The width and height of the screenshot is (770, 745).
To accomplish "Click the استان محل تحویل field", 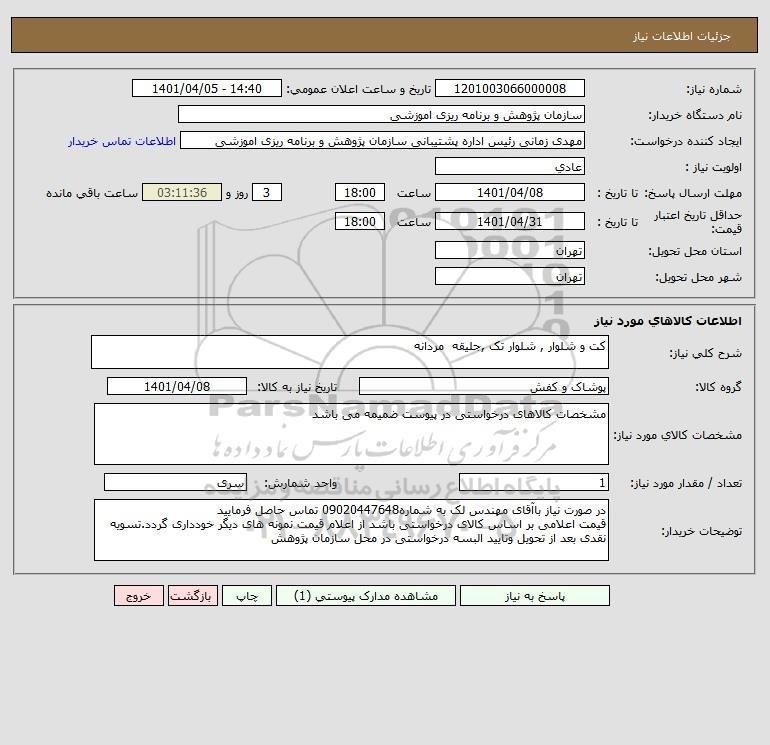I will pyautogui.click(x=510, y=250).
